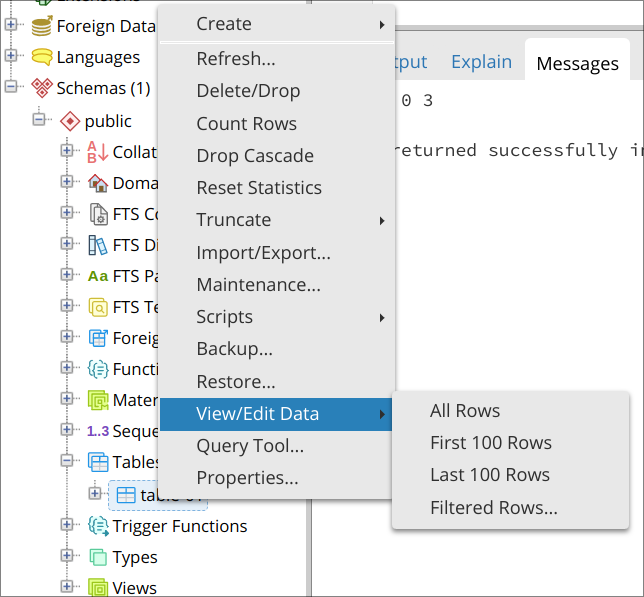Choose Import/Export... menu entry
Screen dimensions: 644x597
pyautogui.click(x=276, y=253)
